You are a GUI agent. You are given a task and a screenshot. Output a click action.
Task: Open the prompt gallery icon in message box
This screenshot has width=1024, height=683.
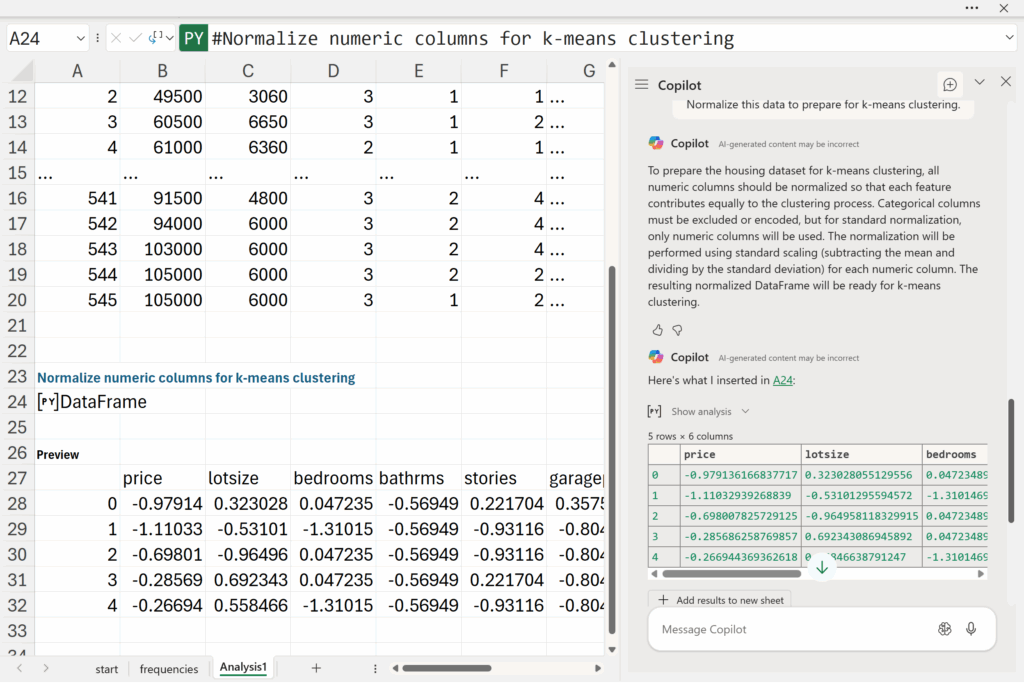pos(944,629)
